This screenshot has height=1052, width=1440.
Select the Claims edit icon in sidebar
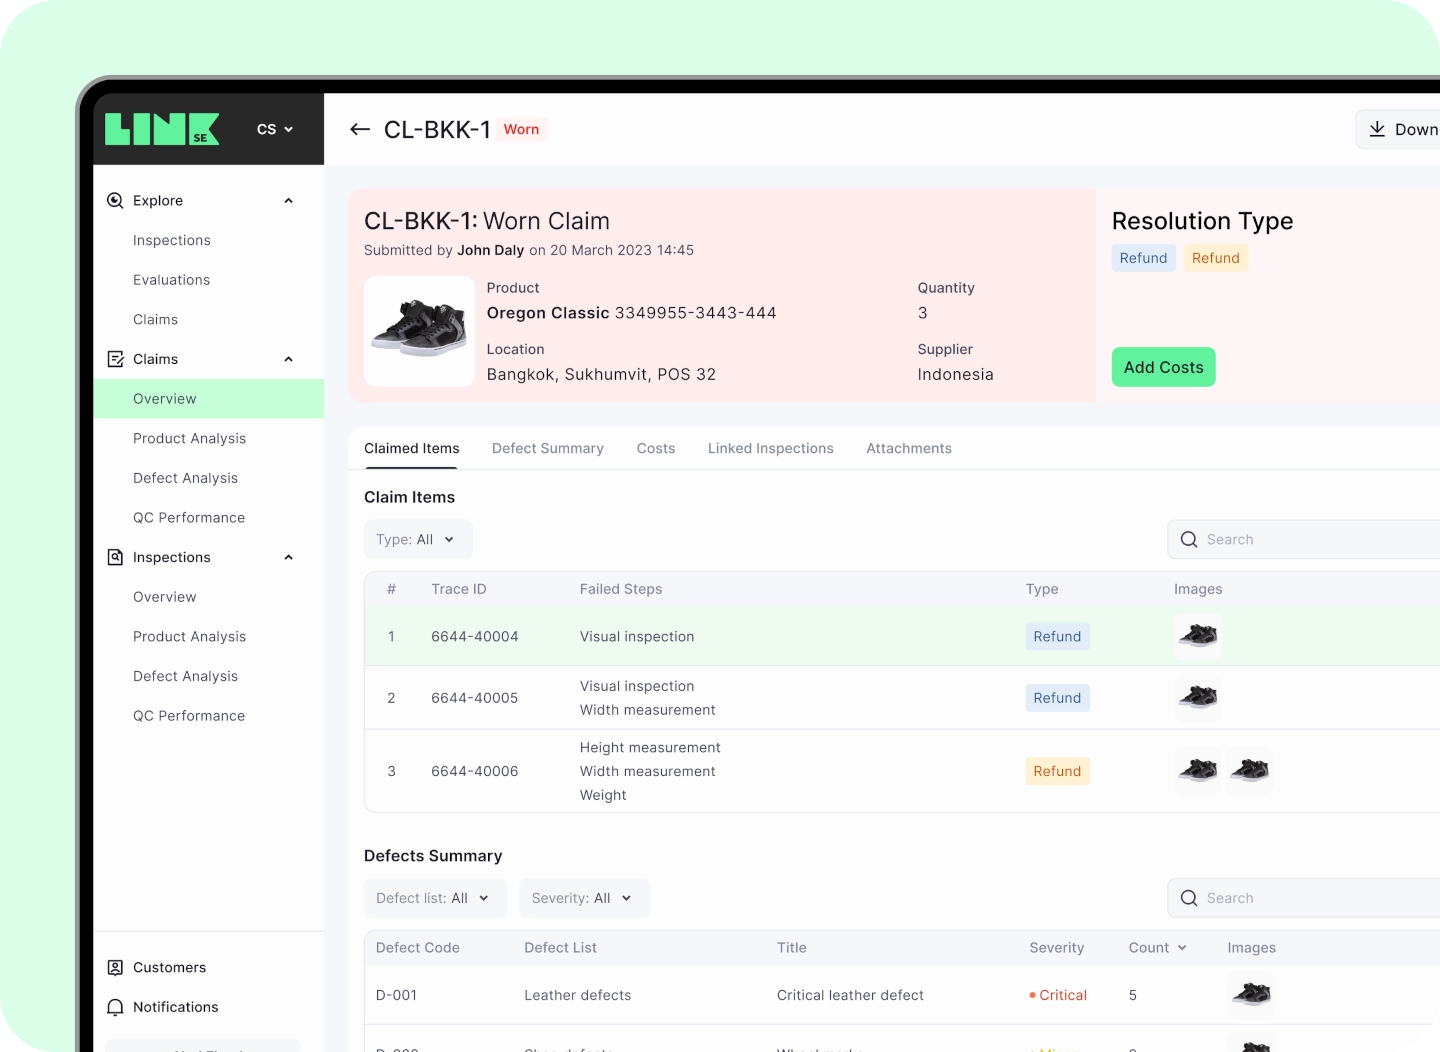click(x=114, y=358)
